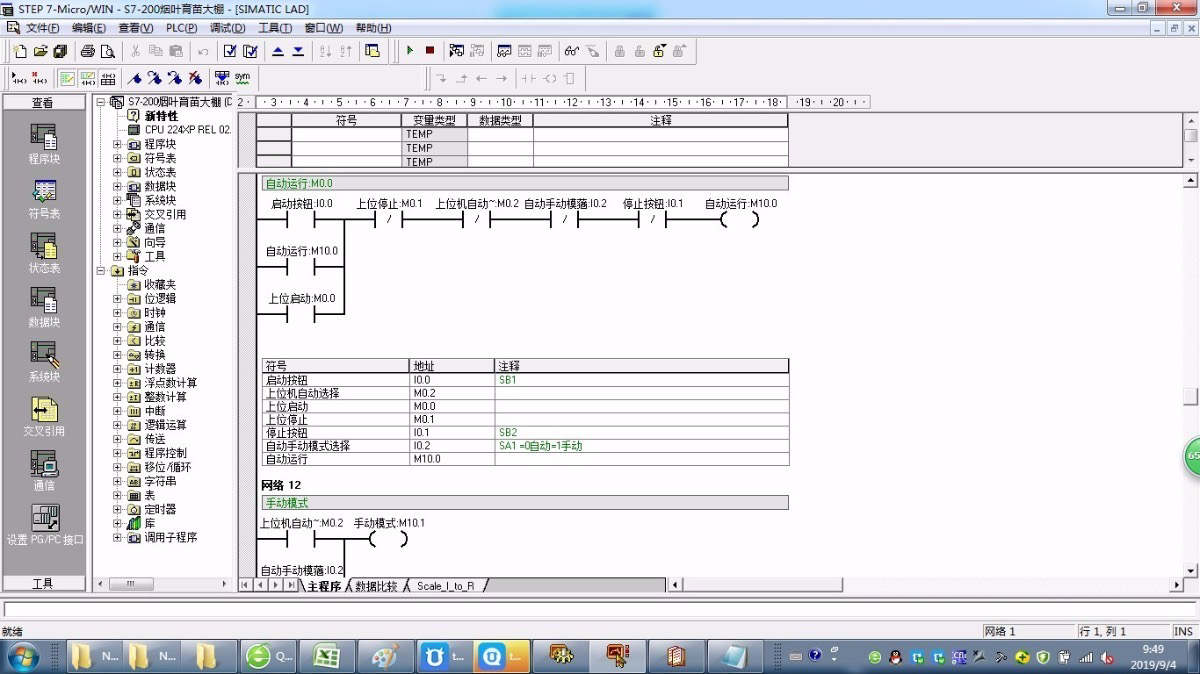Image resolution: width=1200 pixels, height=674 pixels.
Task: Collapse the 指令 tree node
Action: point(101,270)
